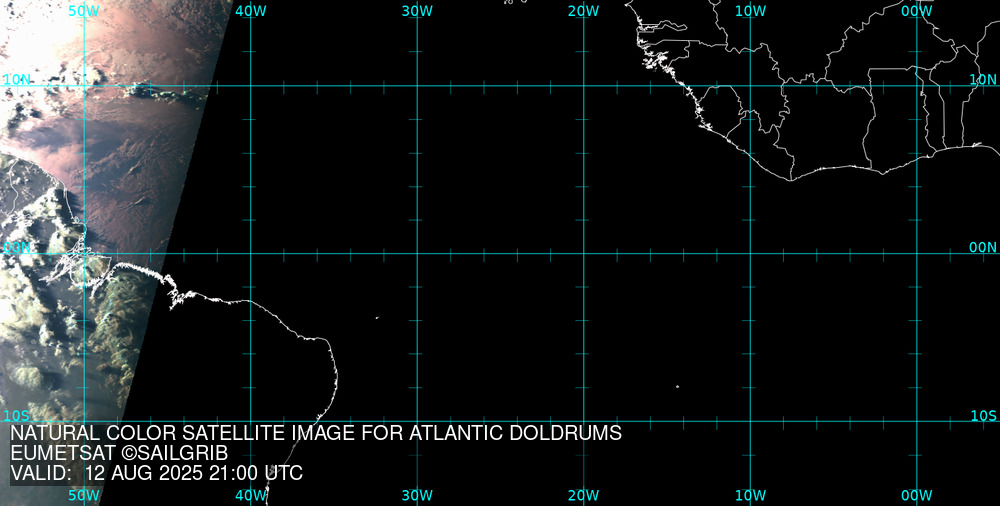Click the 10W longitude label along the top edge
This screenshot has height=506, width=1000.
pos(751,11)
